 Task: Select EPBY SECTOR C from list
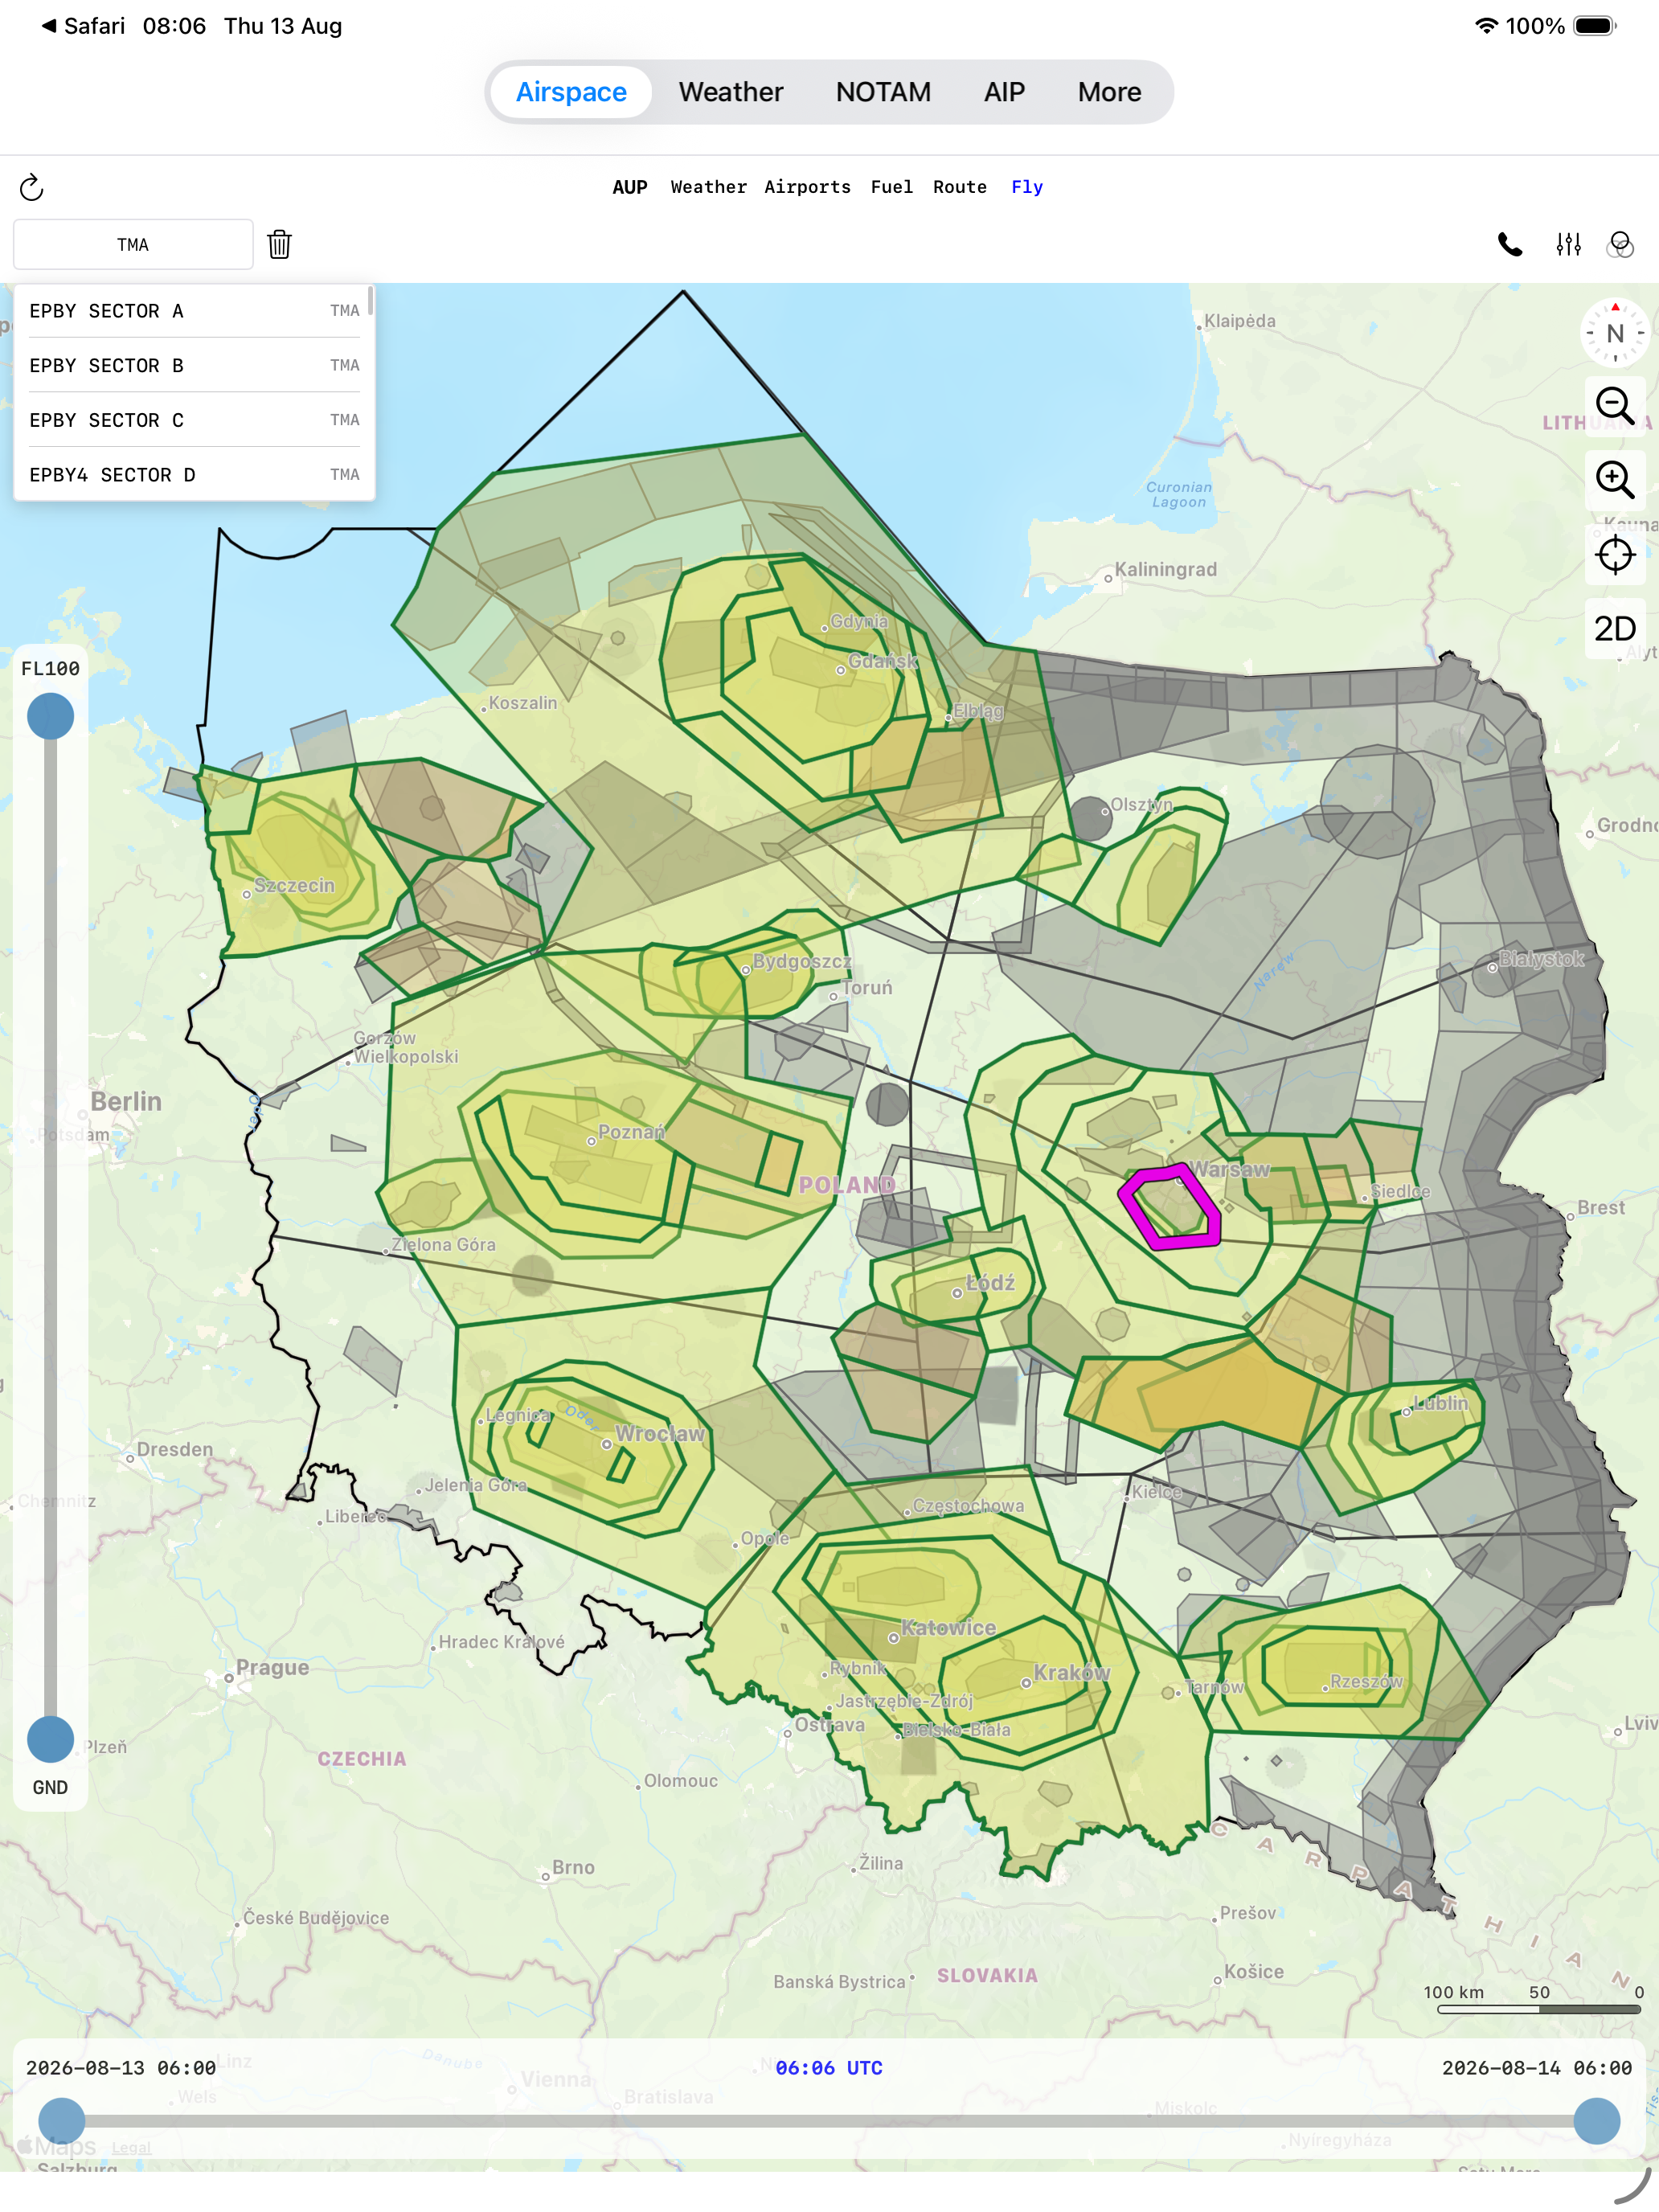coord(194,420)
